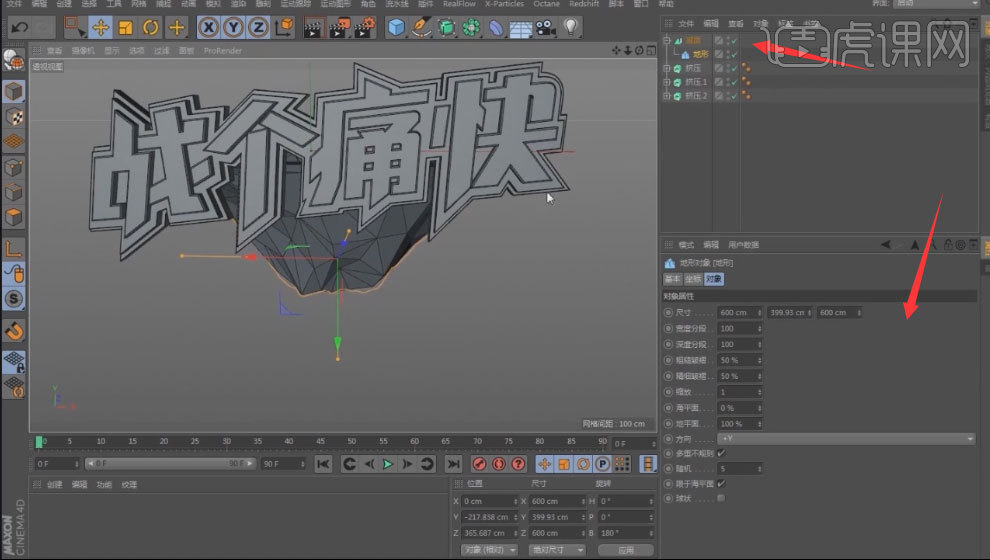
Task: Click the timeline preview range slider bar
Action: [170, 463]
